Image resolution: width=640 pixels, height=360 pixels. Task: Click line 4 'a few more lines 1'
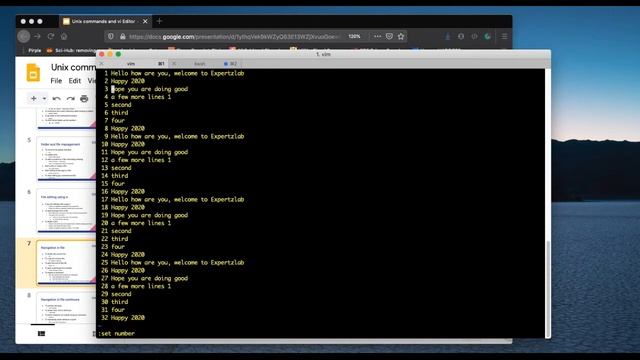tap(141, 97)
